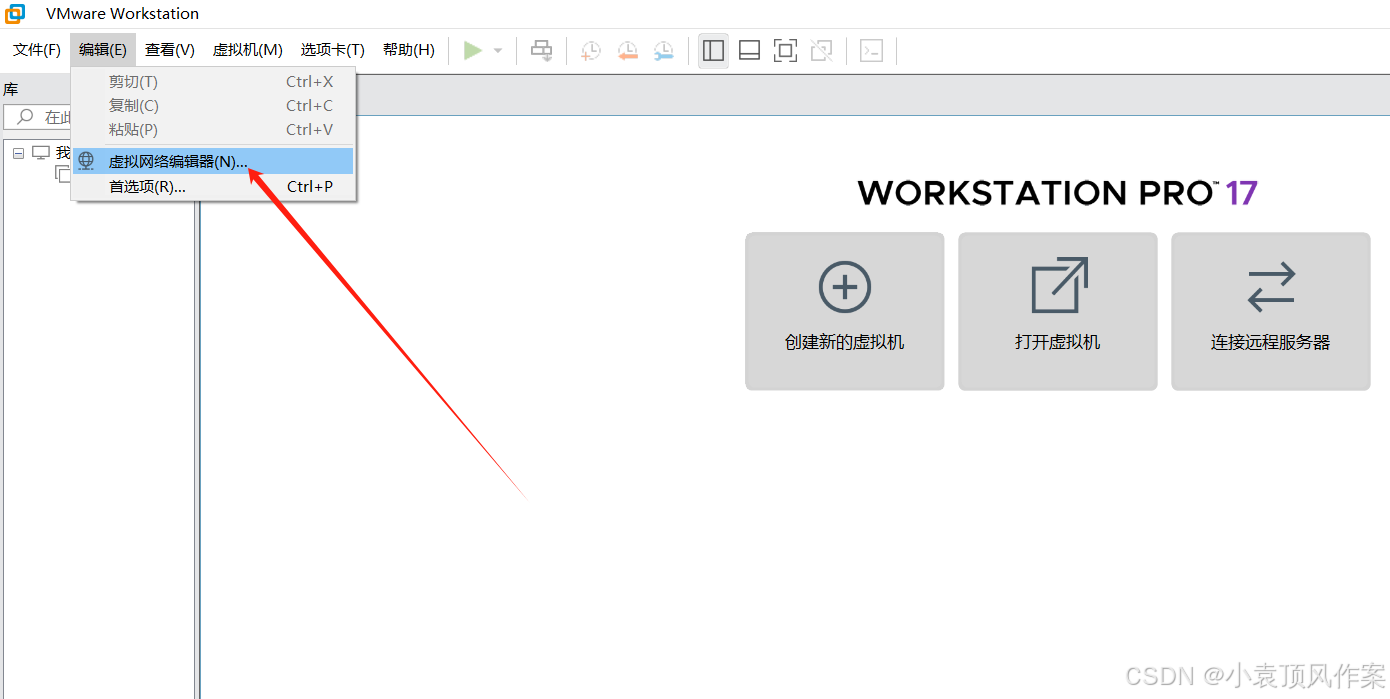
Task: Open the 文件(F) menu
Action: tap(37, 50)
